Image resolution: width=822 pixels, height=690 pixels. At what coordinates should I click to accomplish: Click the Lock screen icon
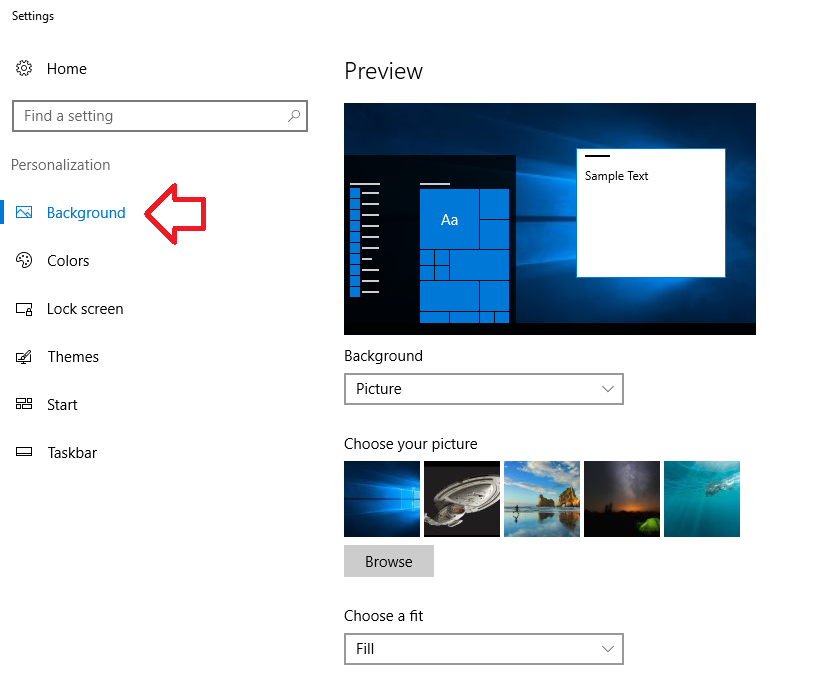(x=24, y=309)
